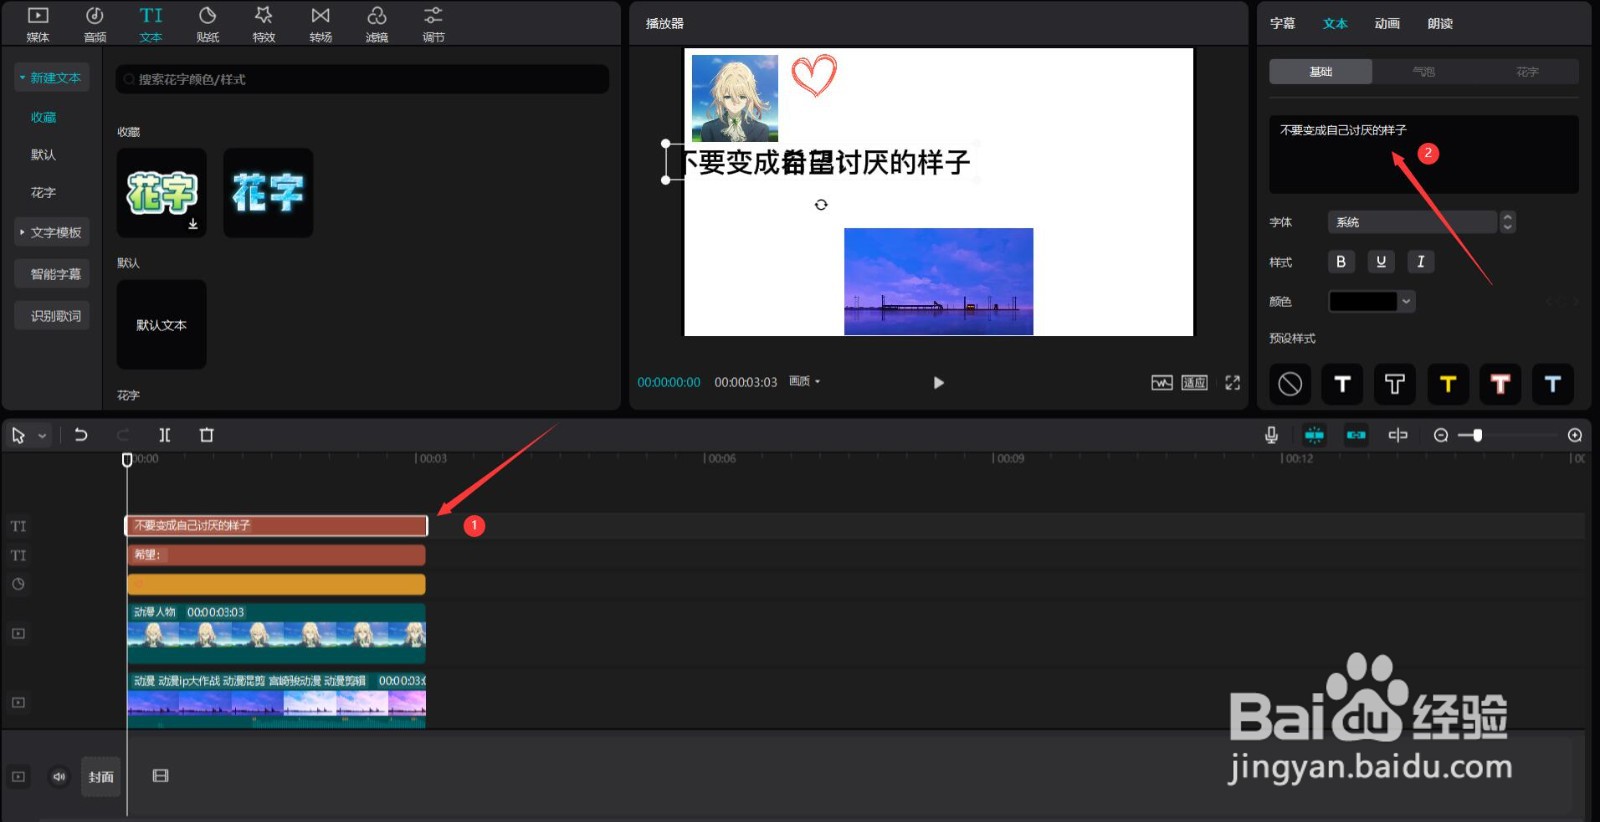Screen dimensions: 1600x822
Task: Toggle bold text style
Action: pos(1341,262)
